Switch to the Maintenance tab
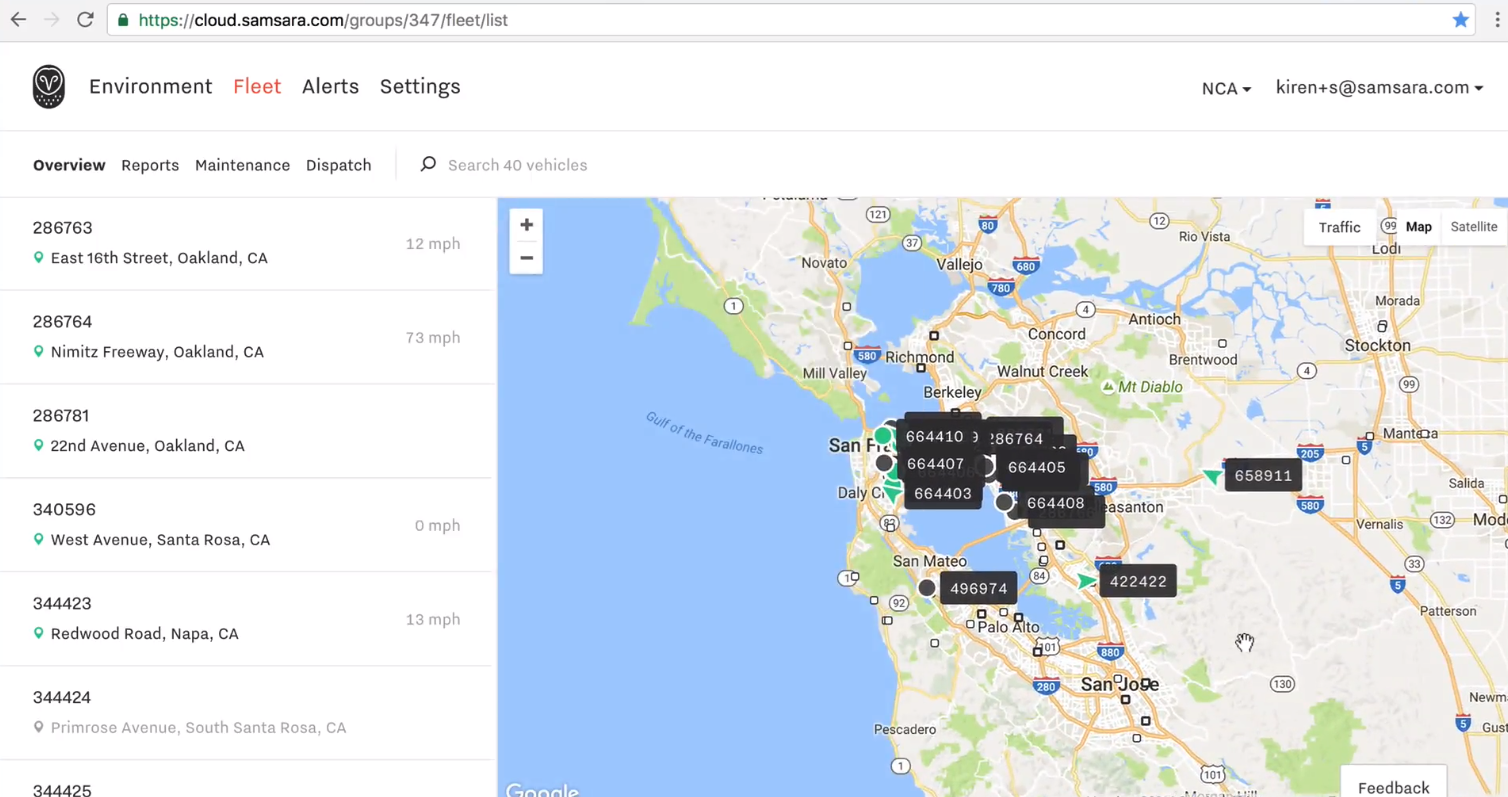Viewport: 1508px width, 797px height. coord(242,165)
